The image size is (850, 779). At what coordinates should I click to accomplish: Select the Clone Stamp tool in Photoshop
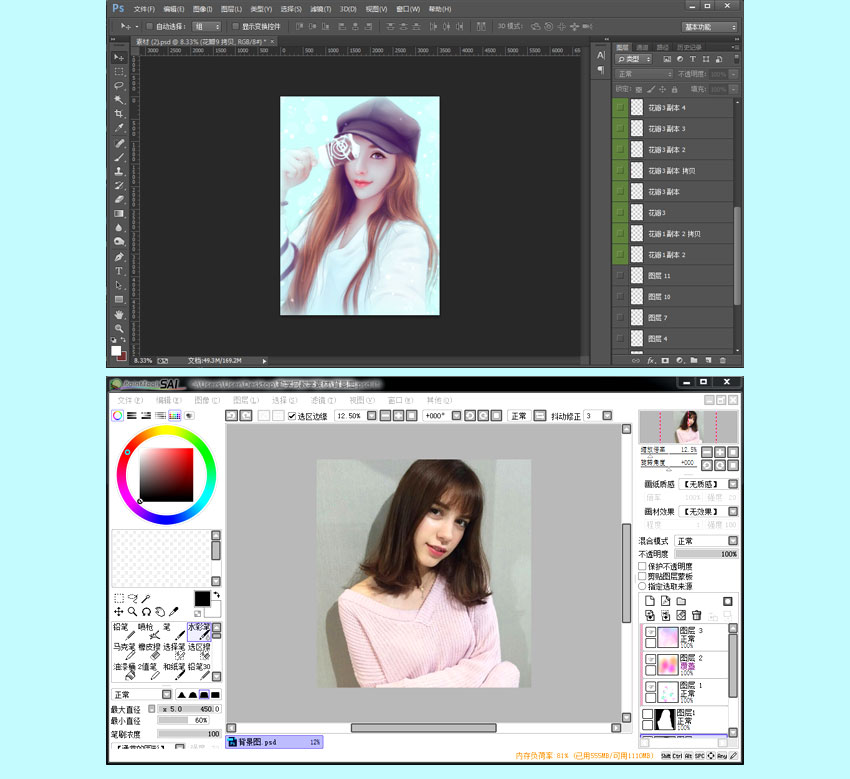119,171
